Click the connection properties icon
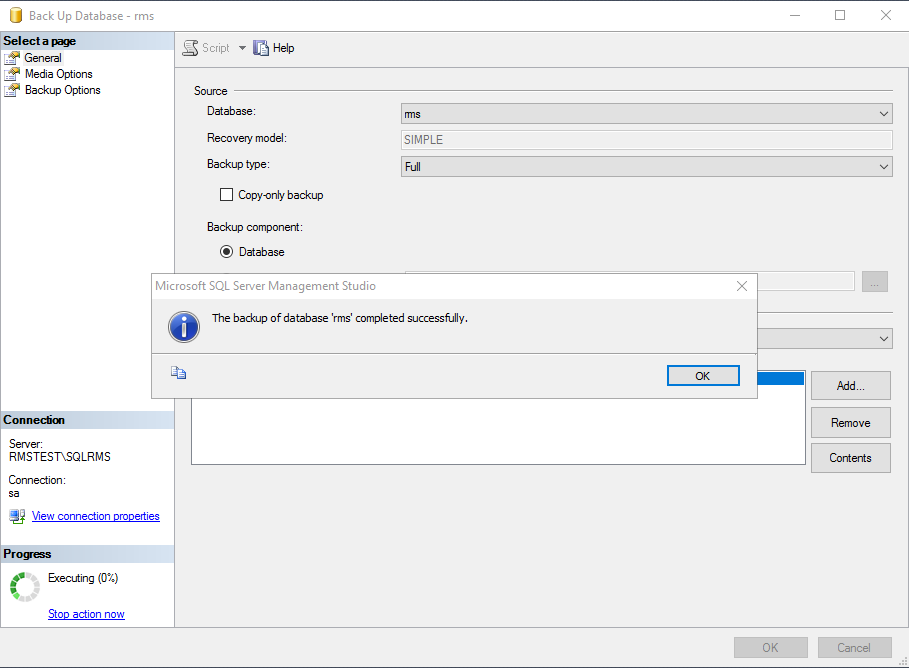This screenshot has height=668, width=909. [17, 516]
